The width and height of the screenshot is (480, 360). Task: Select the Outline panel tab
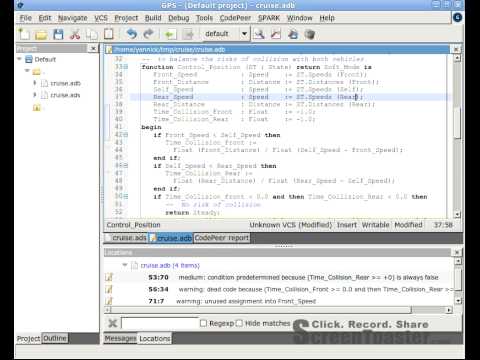(x=55, y=338)
